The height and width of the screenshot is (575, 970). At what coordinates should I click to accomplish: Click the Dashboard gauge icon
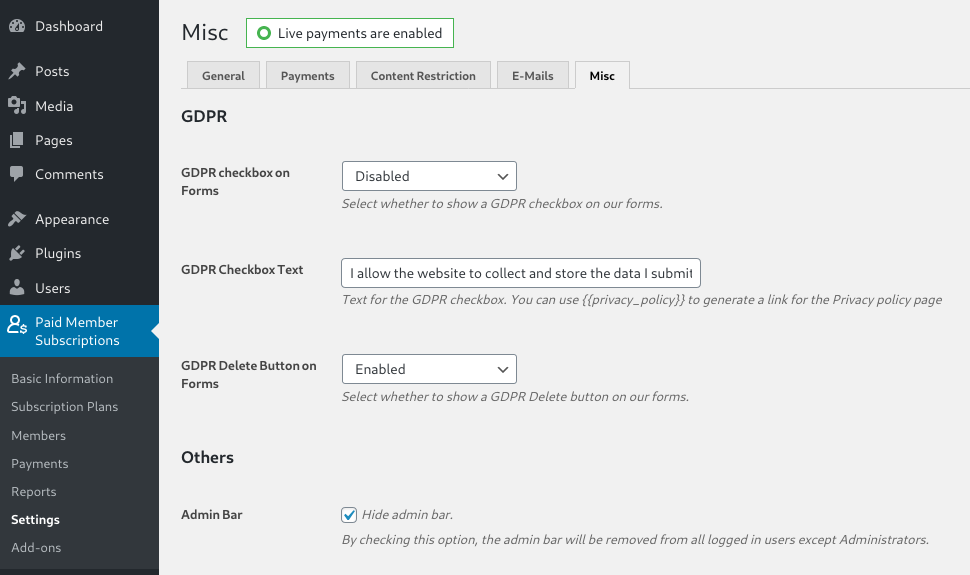click(x=17, y=26)
